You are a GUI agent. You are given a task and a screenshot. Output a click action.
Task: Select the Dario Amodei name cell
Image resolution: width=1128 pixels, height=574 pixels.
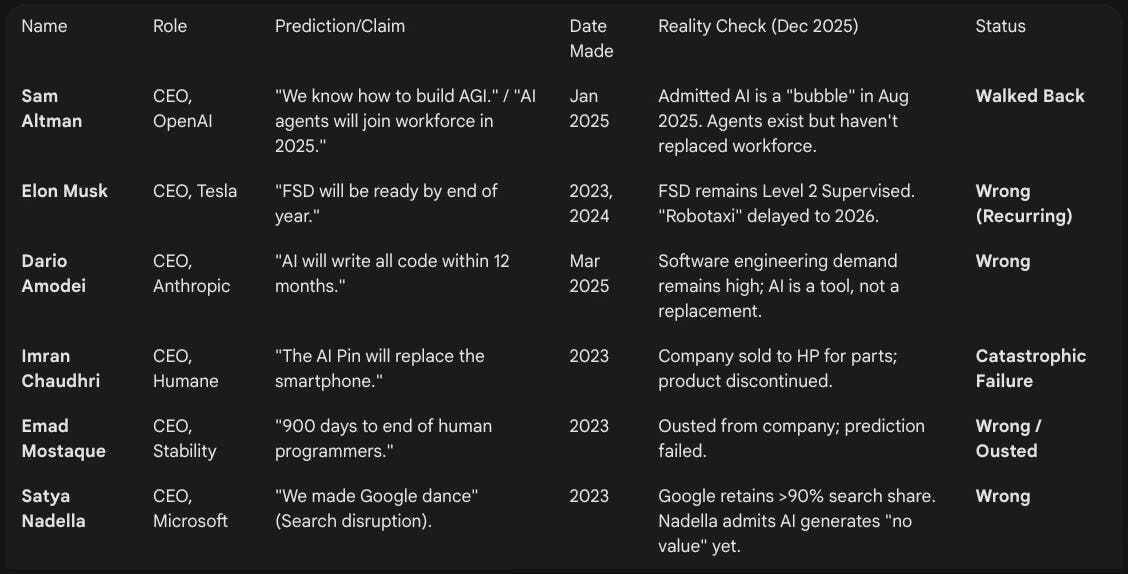pos(54,273)
